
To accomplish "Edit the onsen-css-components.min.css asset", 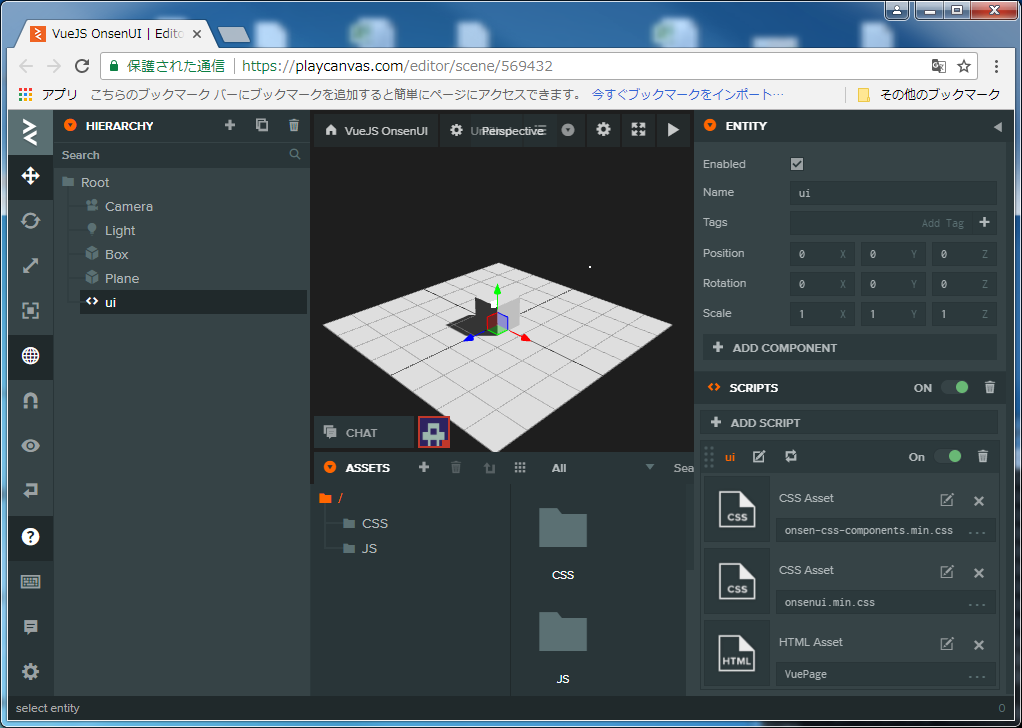I will (946, 501).
